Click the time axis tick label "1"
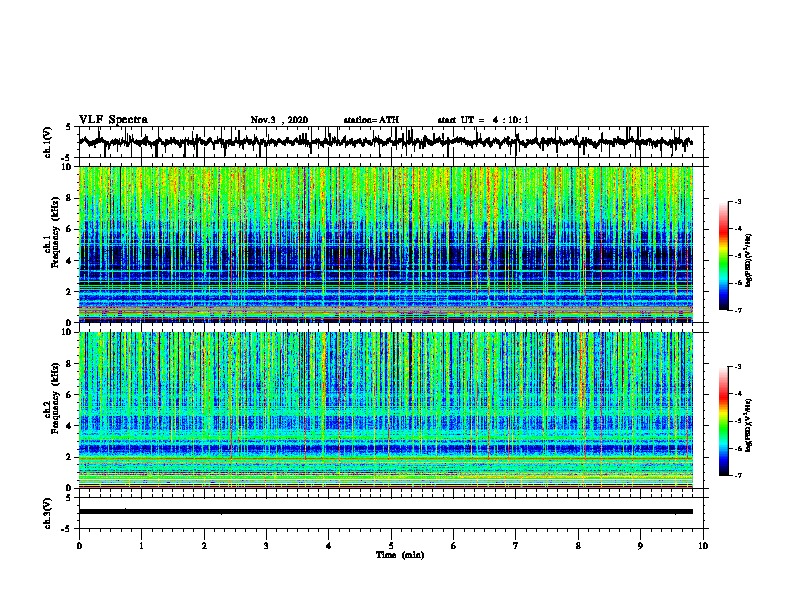The height and width of the screenshot is (612, 792). point(141,546)
